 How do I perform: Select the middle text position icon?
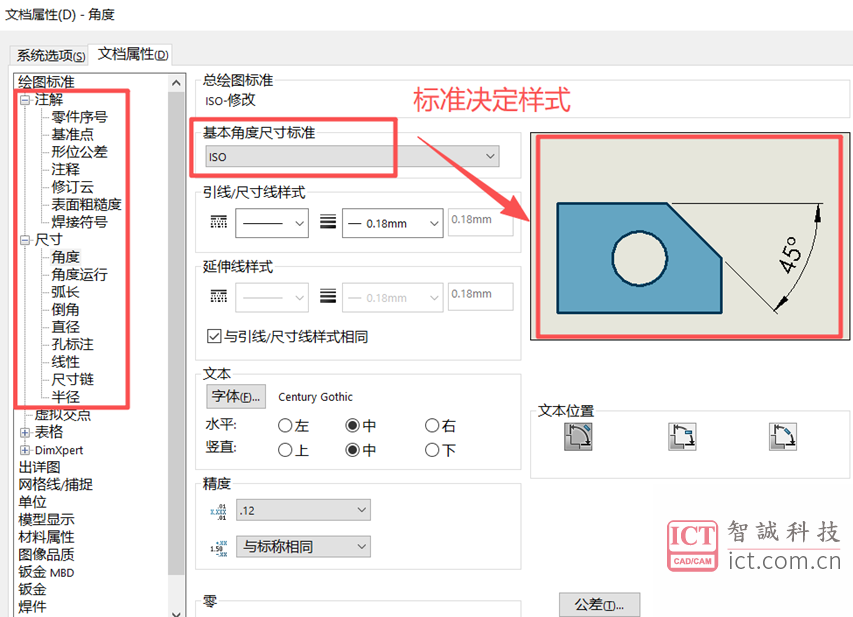tap(683, 436)
